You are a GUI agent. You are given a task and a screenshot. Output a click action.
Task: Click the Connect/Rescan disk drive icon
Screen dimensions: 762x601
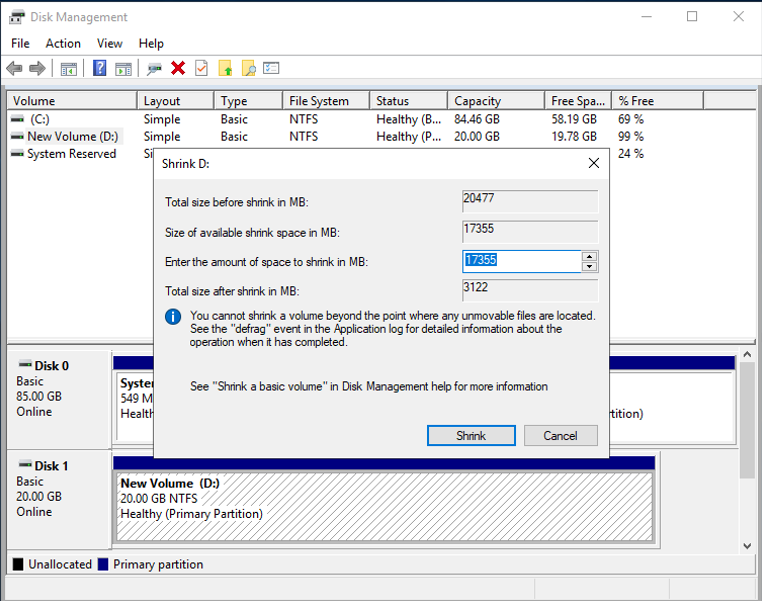point(154,68)
